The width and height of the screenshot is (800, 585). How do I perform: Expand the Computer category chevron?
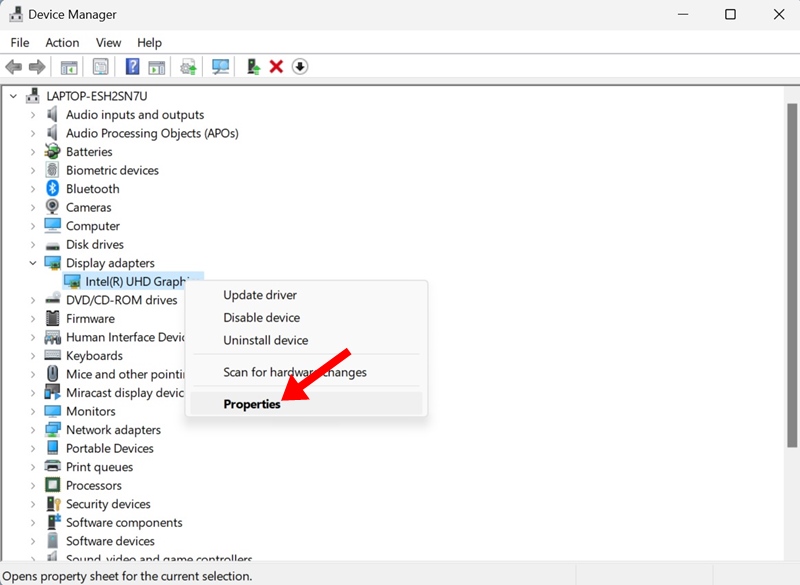coord(33,226)
